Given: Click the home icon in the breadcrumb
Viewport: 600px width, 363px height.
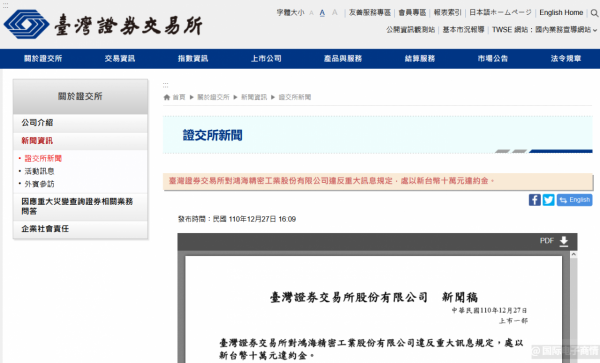Looking at the screenshot, I should click(x=166, y=97).
